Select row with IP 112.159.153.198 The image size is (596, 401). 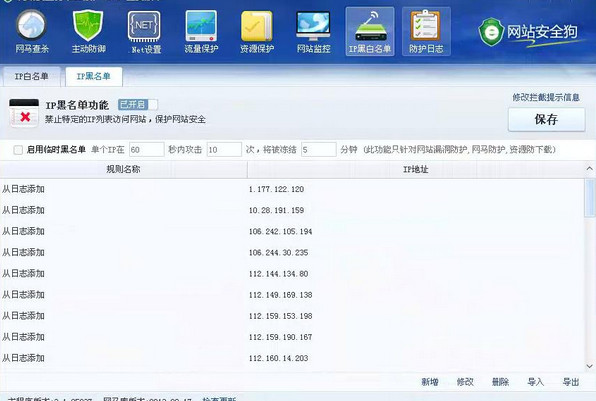click(292, 316)
